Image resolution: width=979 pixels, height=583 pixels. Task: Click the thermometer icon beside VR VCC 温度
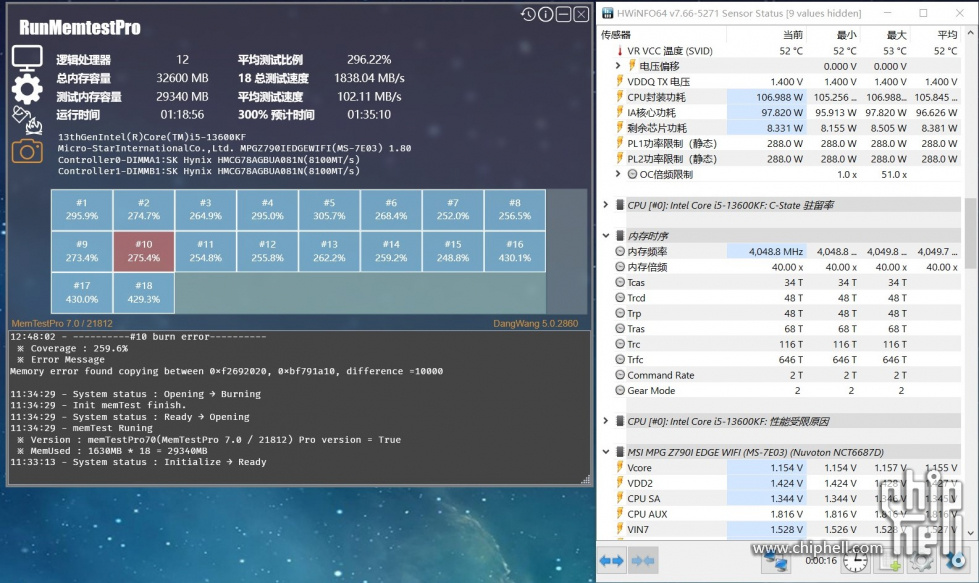619,51
